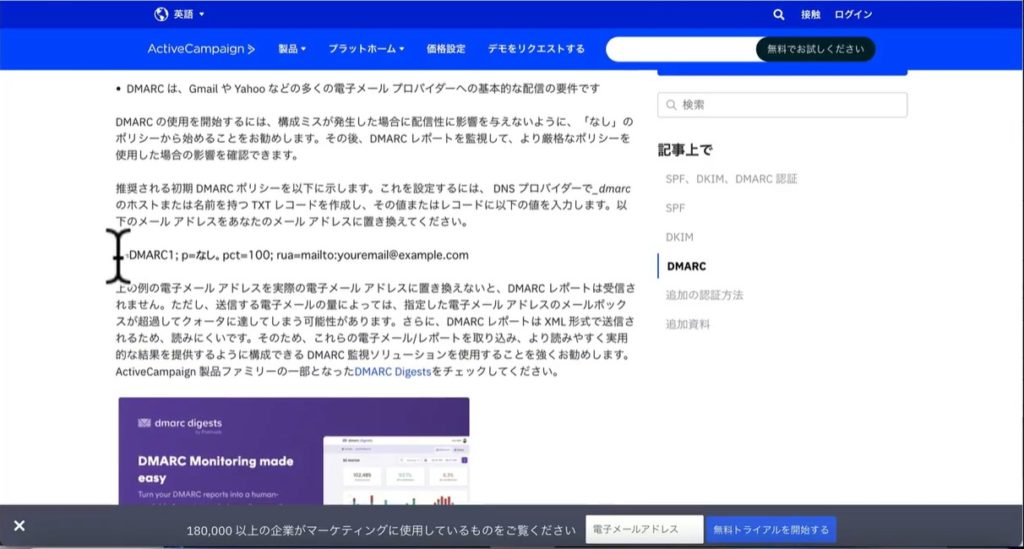Viewport: 1024px width, 549px height.
Task: Click the ログイン link
Action: click(x=853, y=15)
